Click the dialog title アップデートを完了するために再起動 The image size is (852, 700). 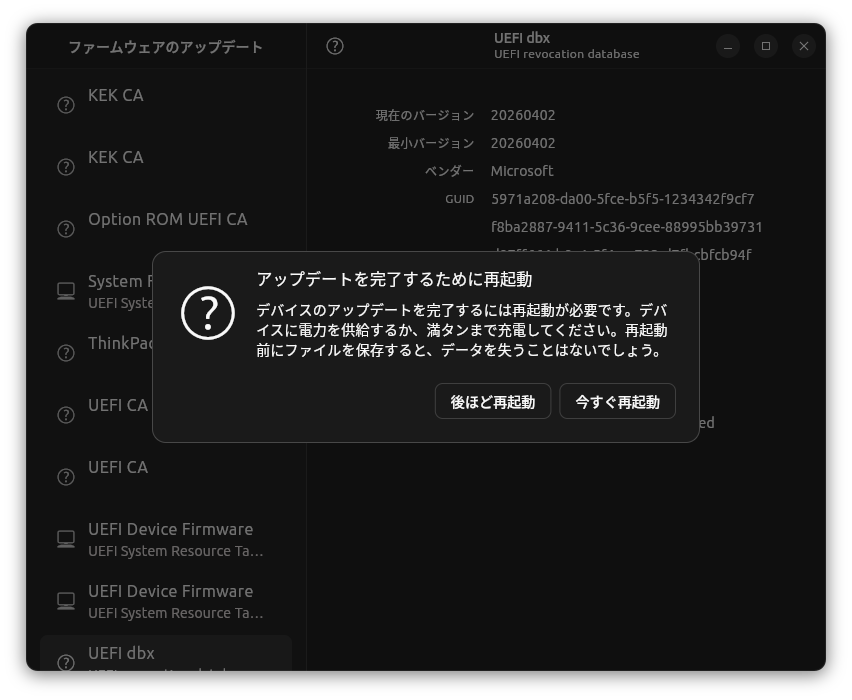394,279
